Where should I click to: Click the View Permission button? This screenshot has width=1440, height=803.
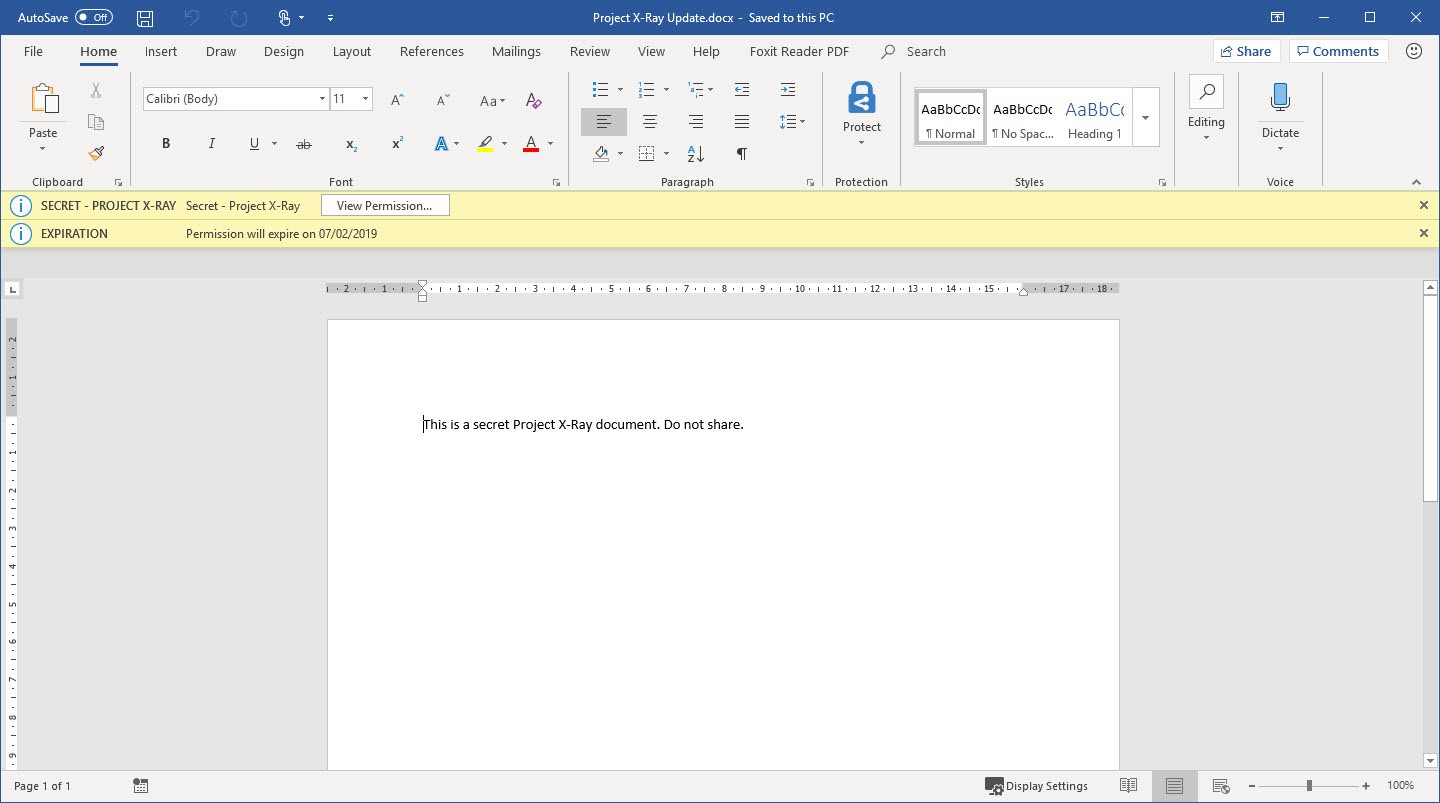pos(385,206)
